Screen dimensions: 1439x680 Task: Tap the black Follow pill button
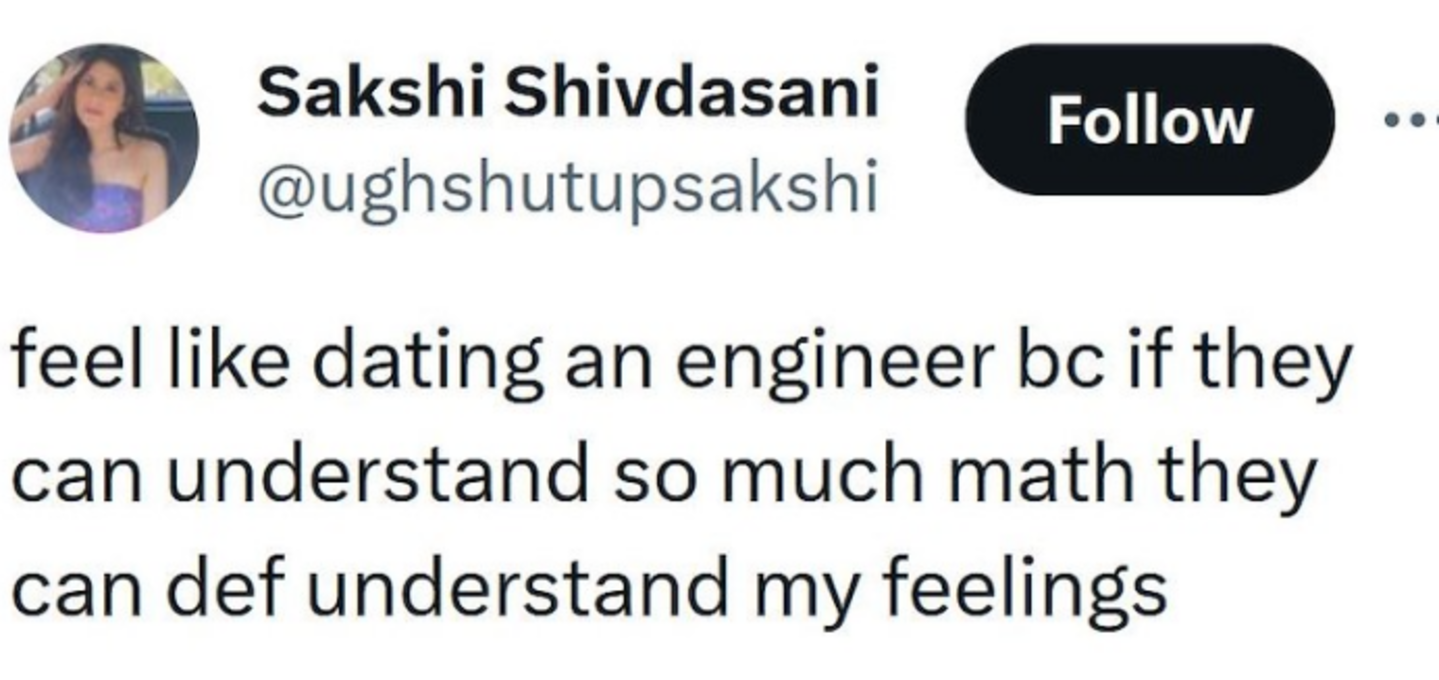click(1149, 120)
